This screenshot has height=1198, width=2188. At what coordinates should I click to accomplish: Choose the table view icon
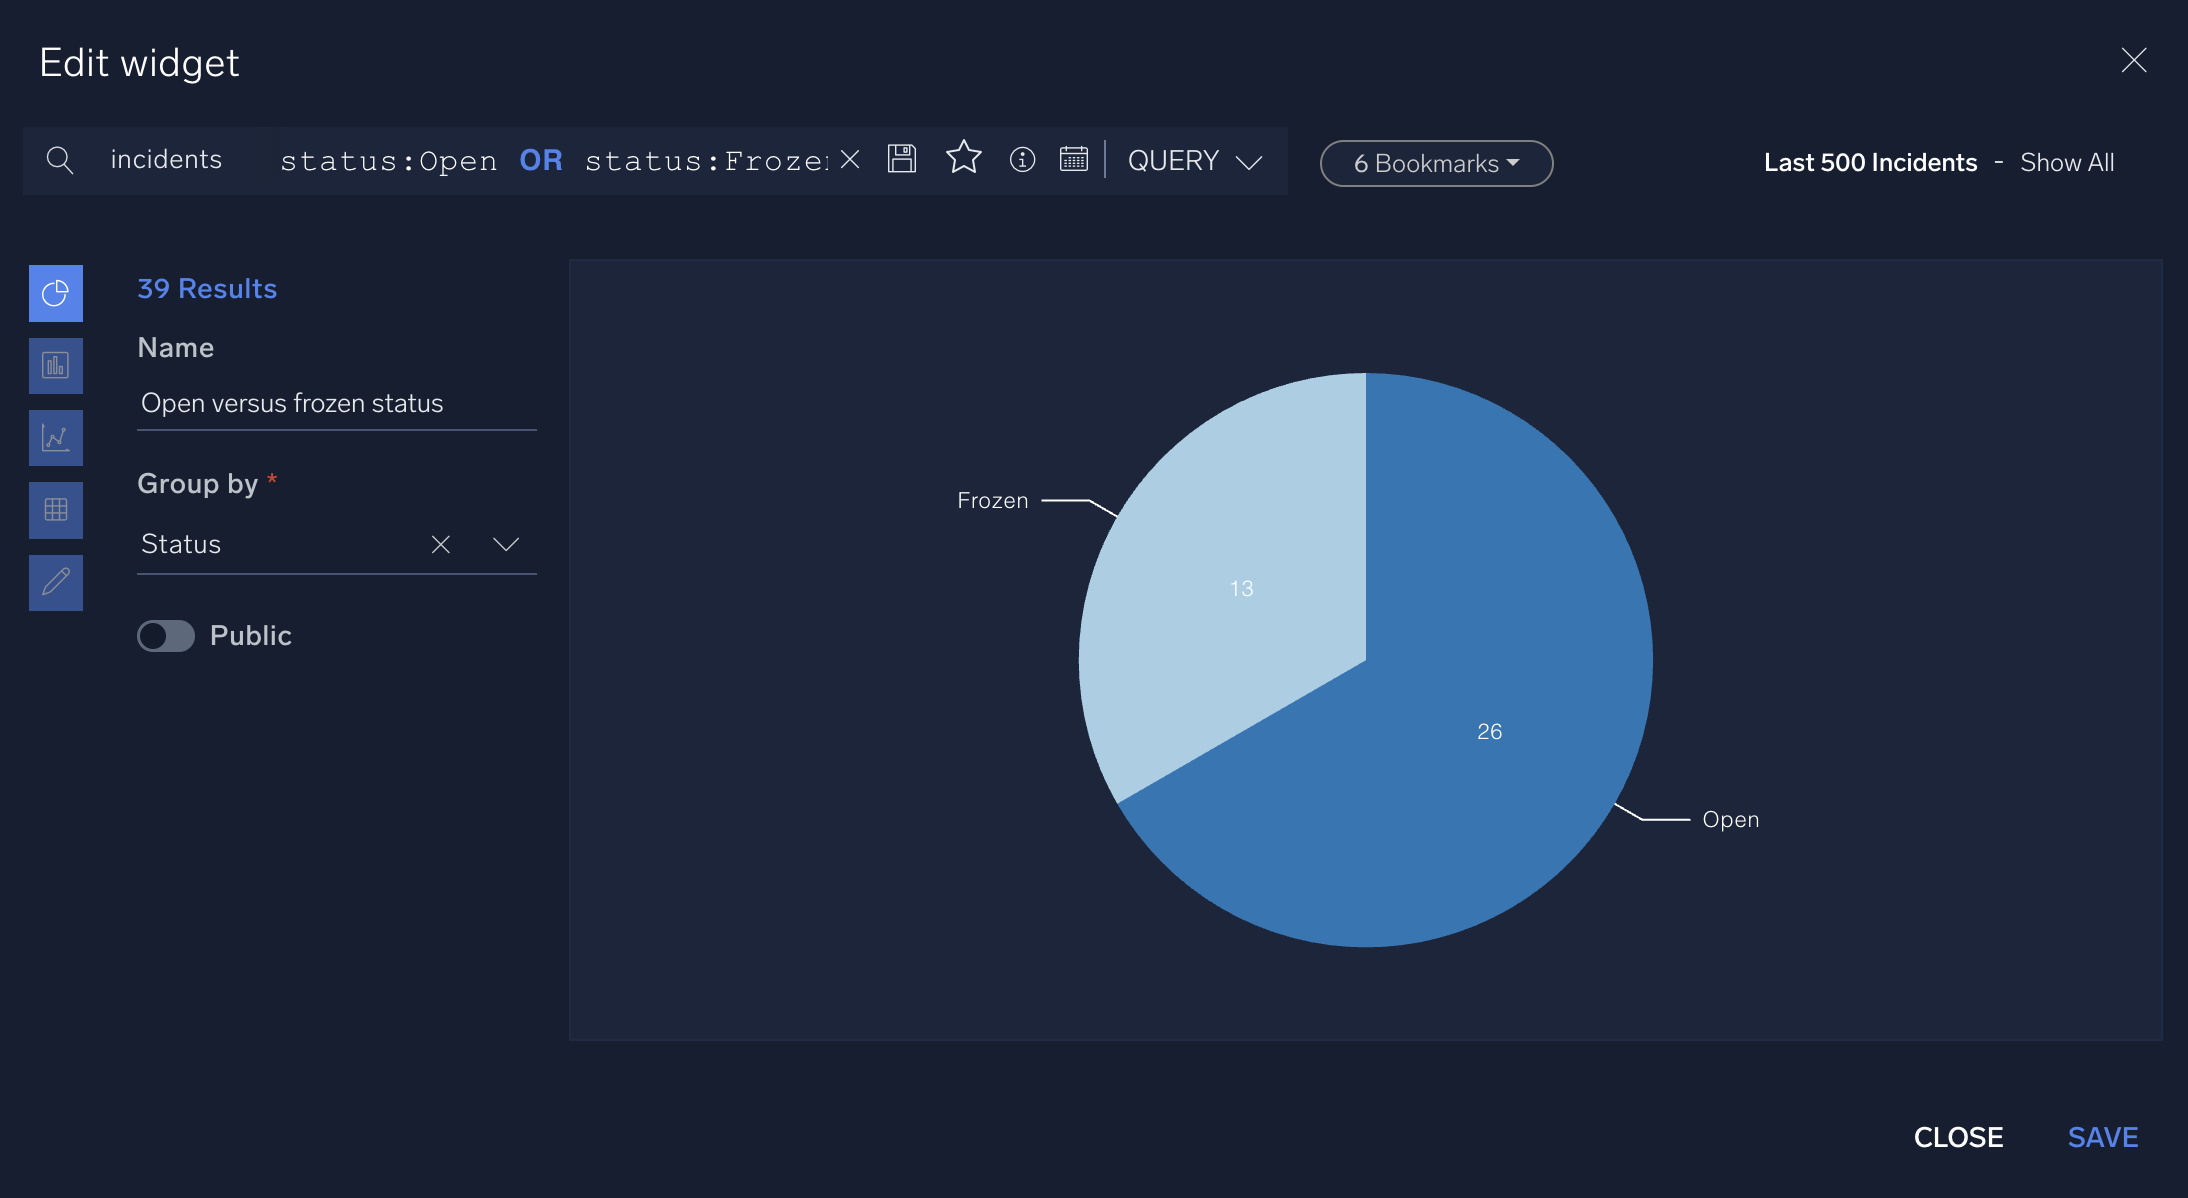[x=56, y=509]
